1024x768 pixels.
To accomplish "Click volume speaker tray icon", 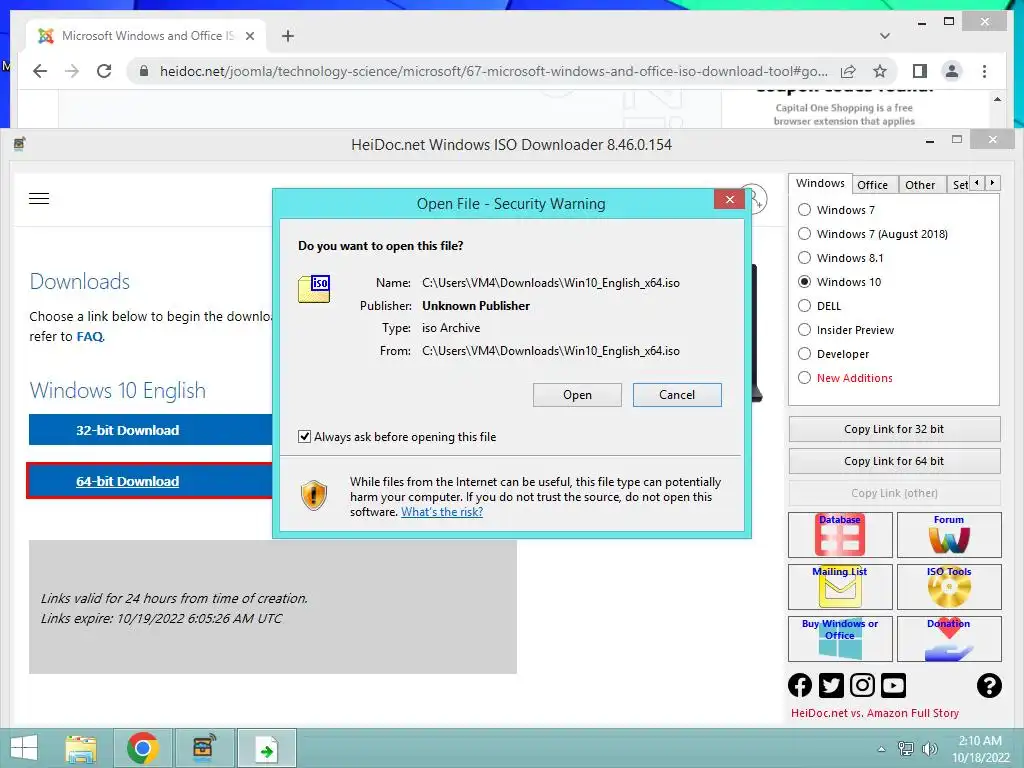I will tap(929, 749).
